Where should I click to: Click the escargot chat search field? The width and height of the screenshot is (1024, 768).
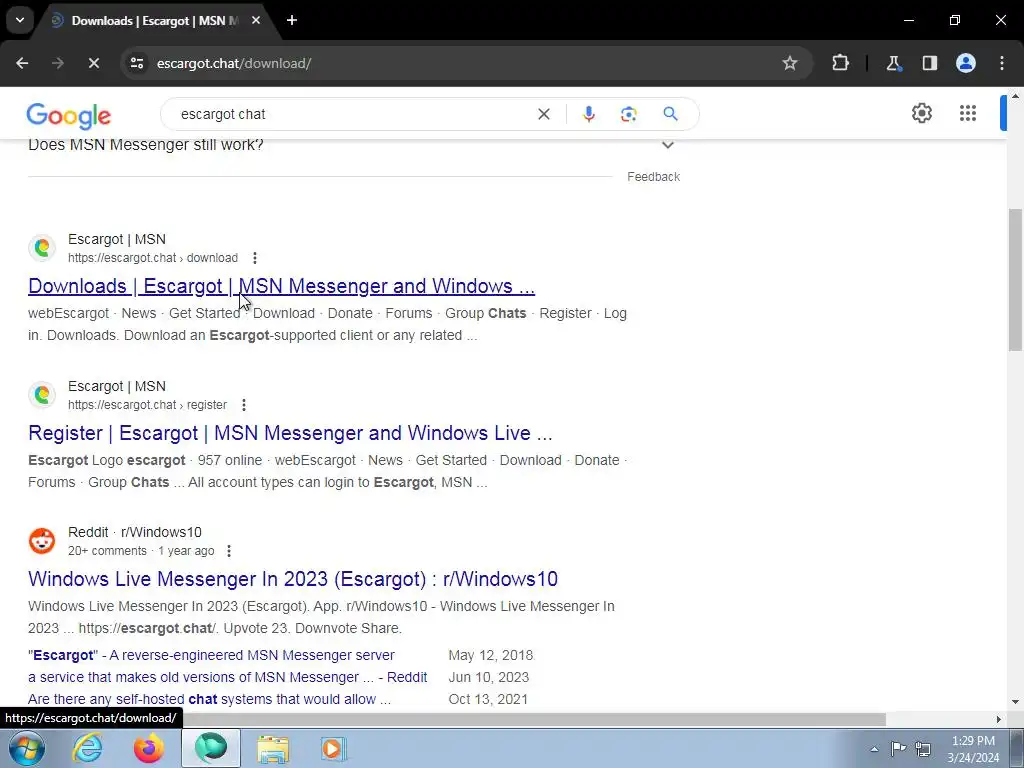(x=353, y=114)
